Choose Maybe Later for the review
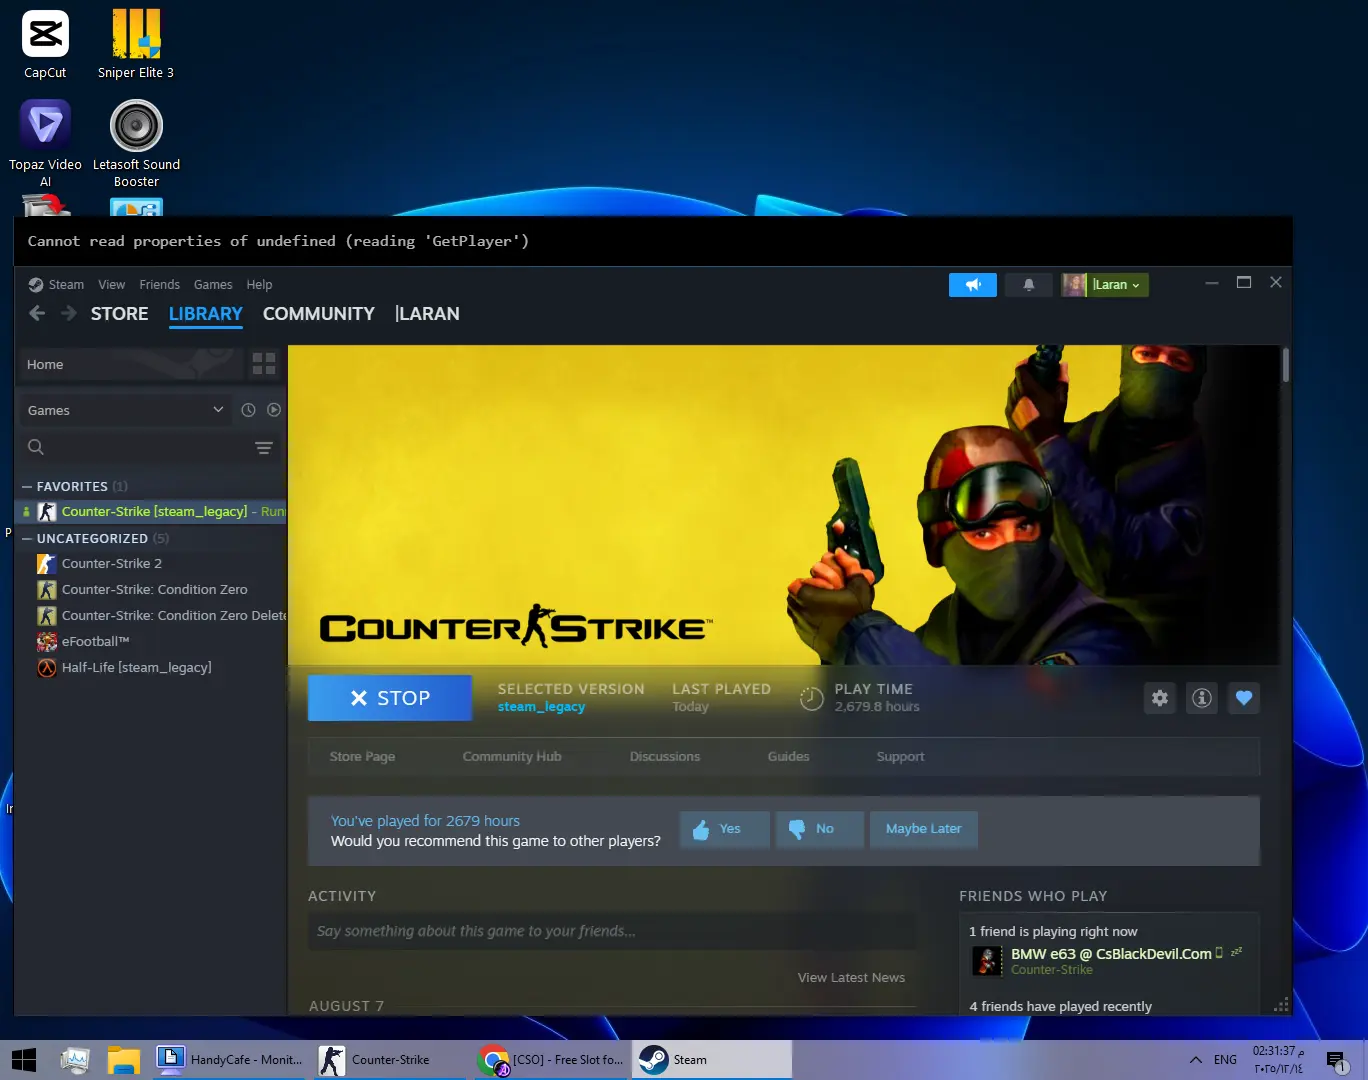This screenshot has width=1368, height=1080. tap(923, 829)
